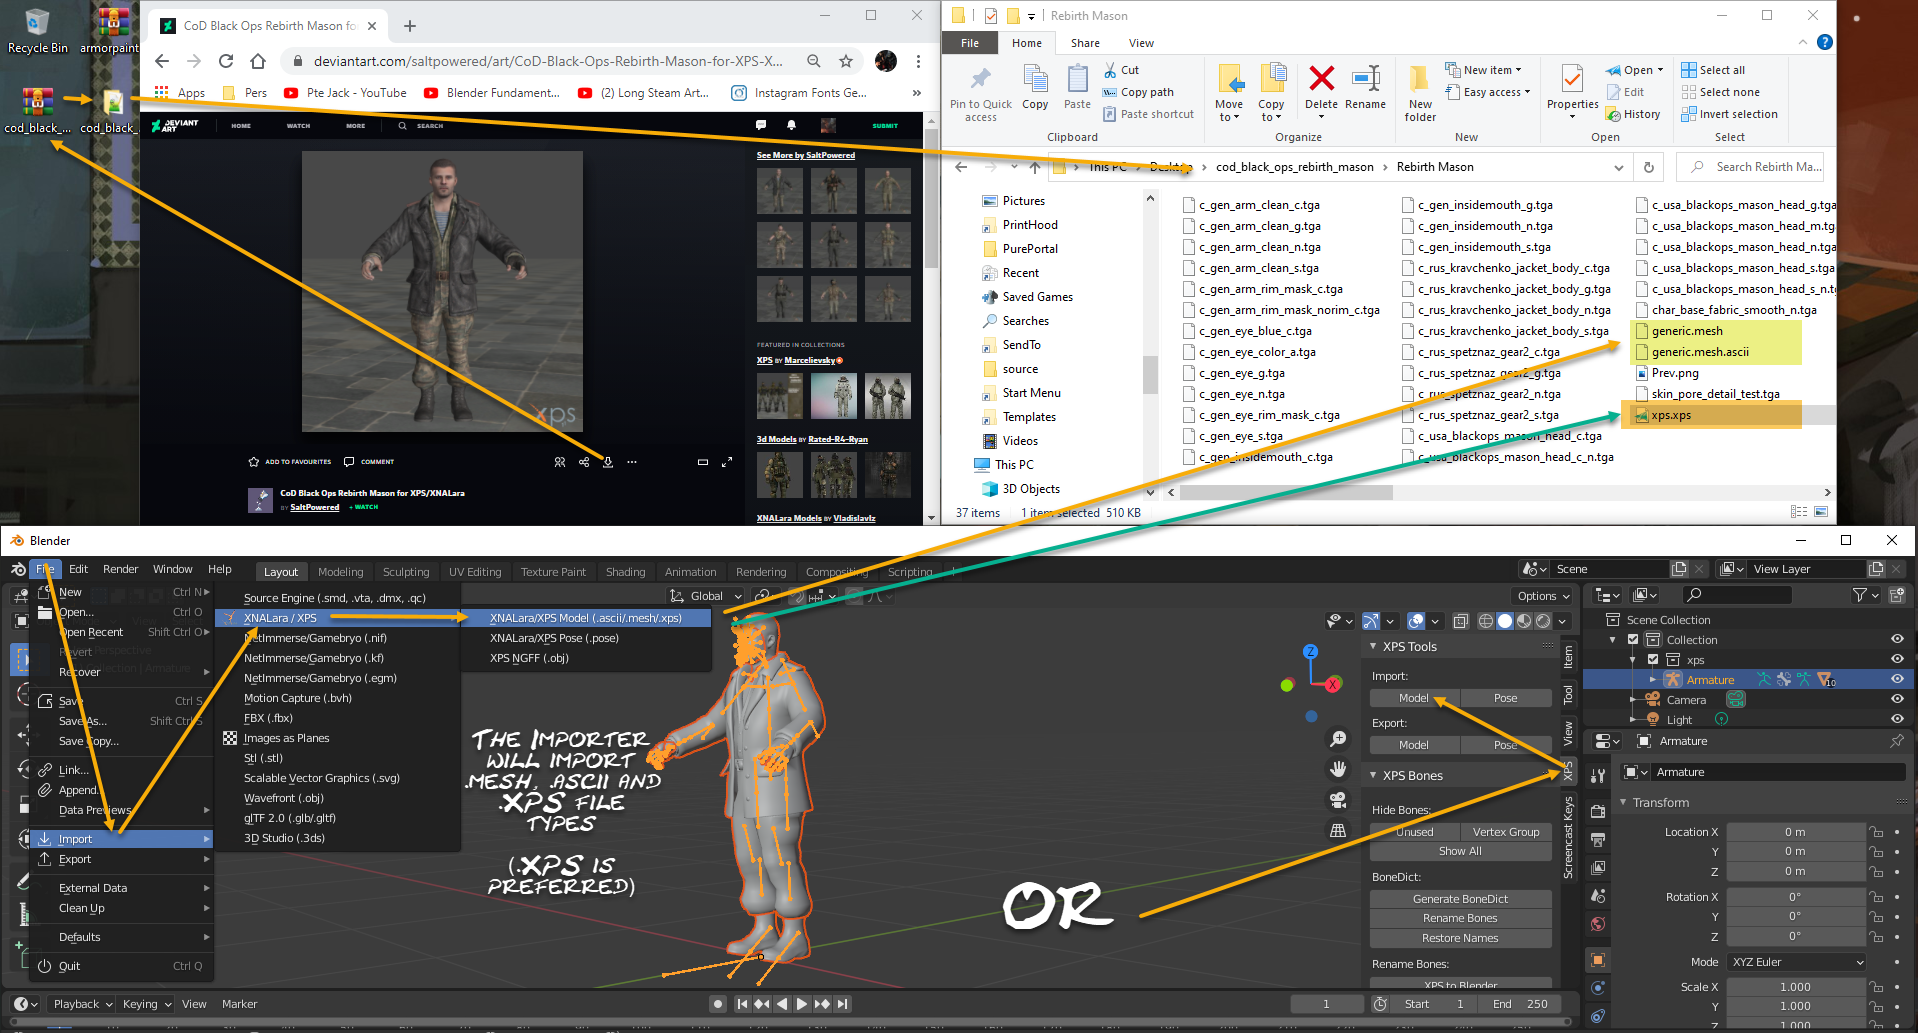The width and height of the screenshot is (1918, 1033).
Task: Toggle the Location X lock icon
Action: coord(1877,832)
